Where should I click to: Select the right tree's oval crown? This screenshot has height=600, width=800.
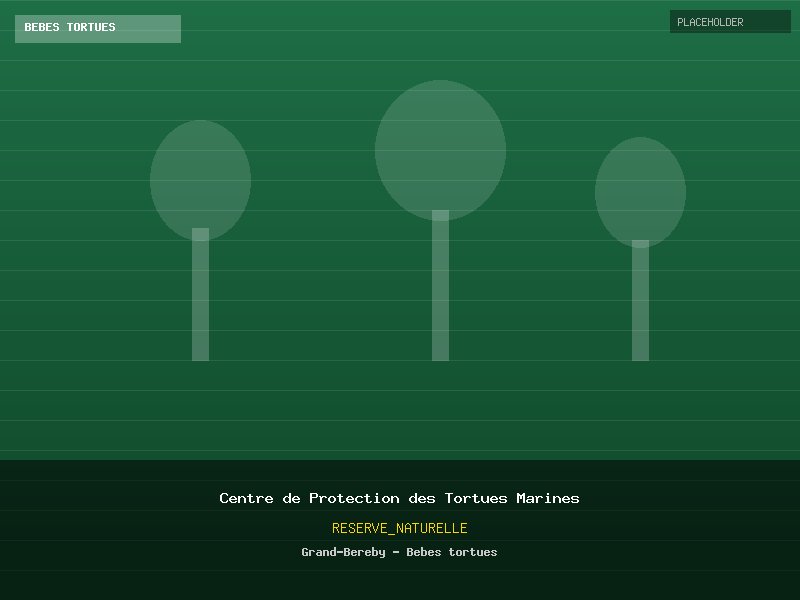tap(640, 191)
